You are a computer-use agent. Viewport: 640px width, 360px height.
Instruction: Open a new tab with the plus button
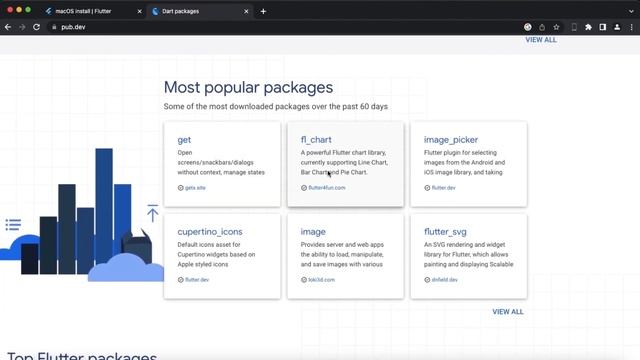click(263, 11)
